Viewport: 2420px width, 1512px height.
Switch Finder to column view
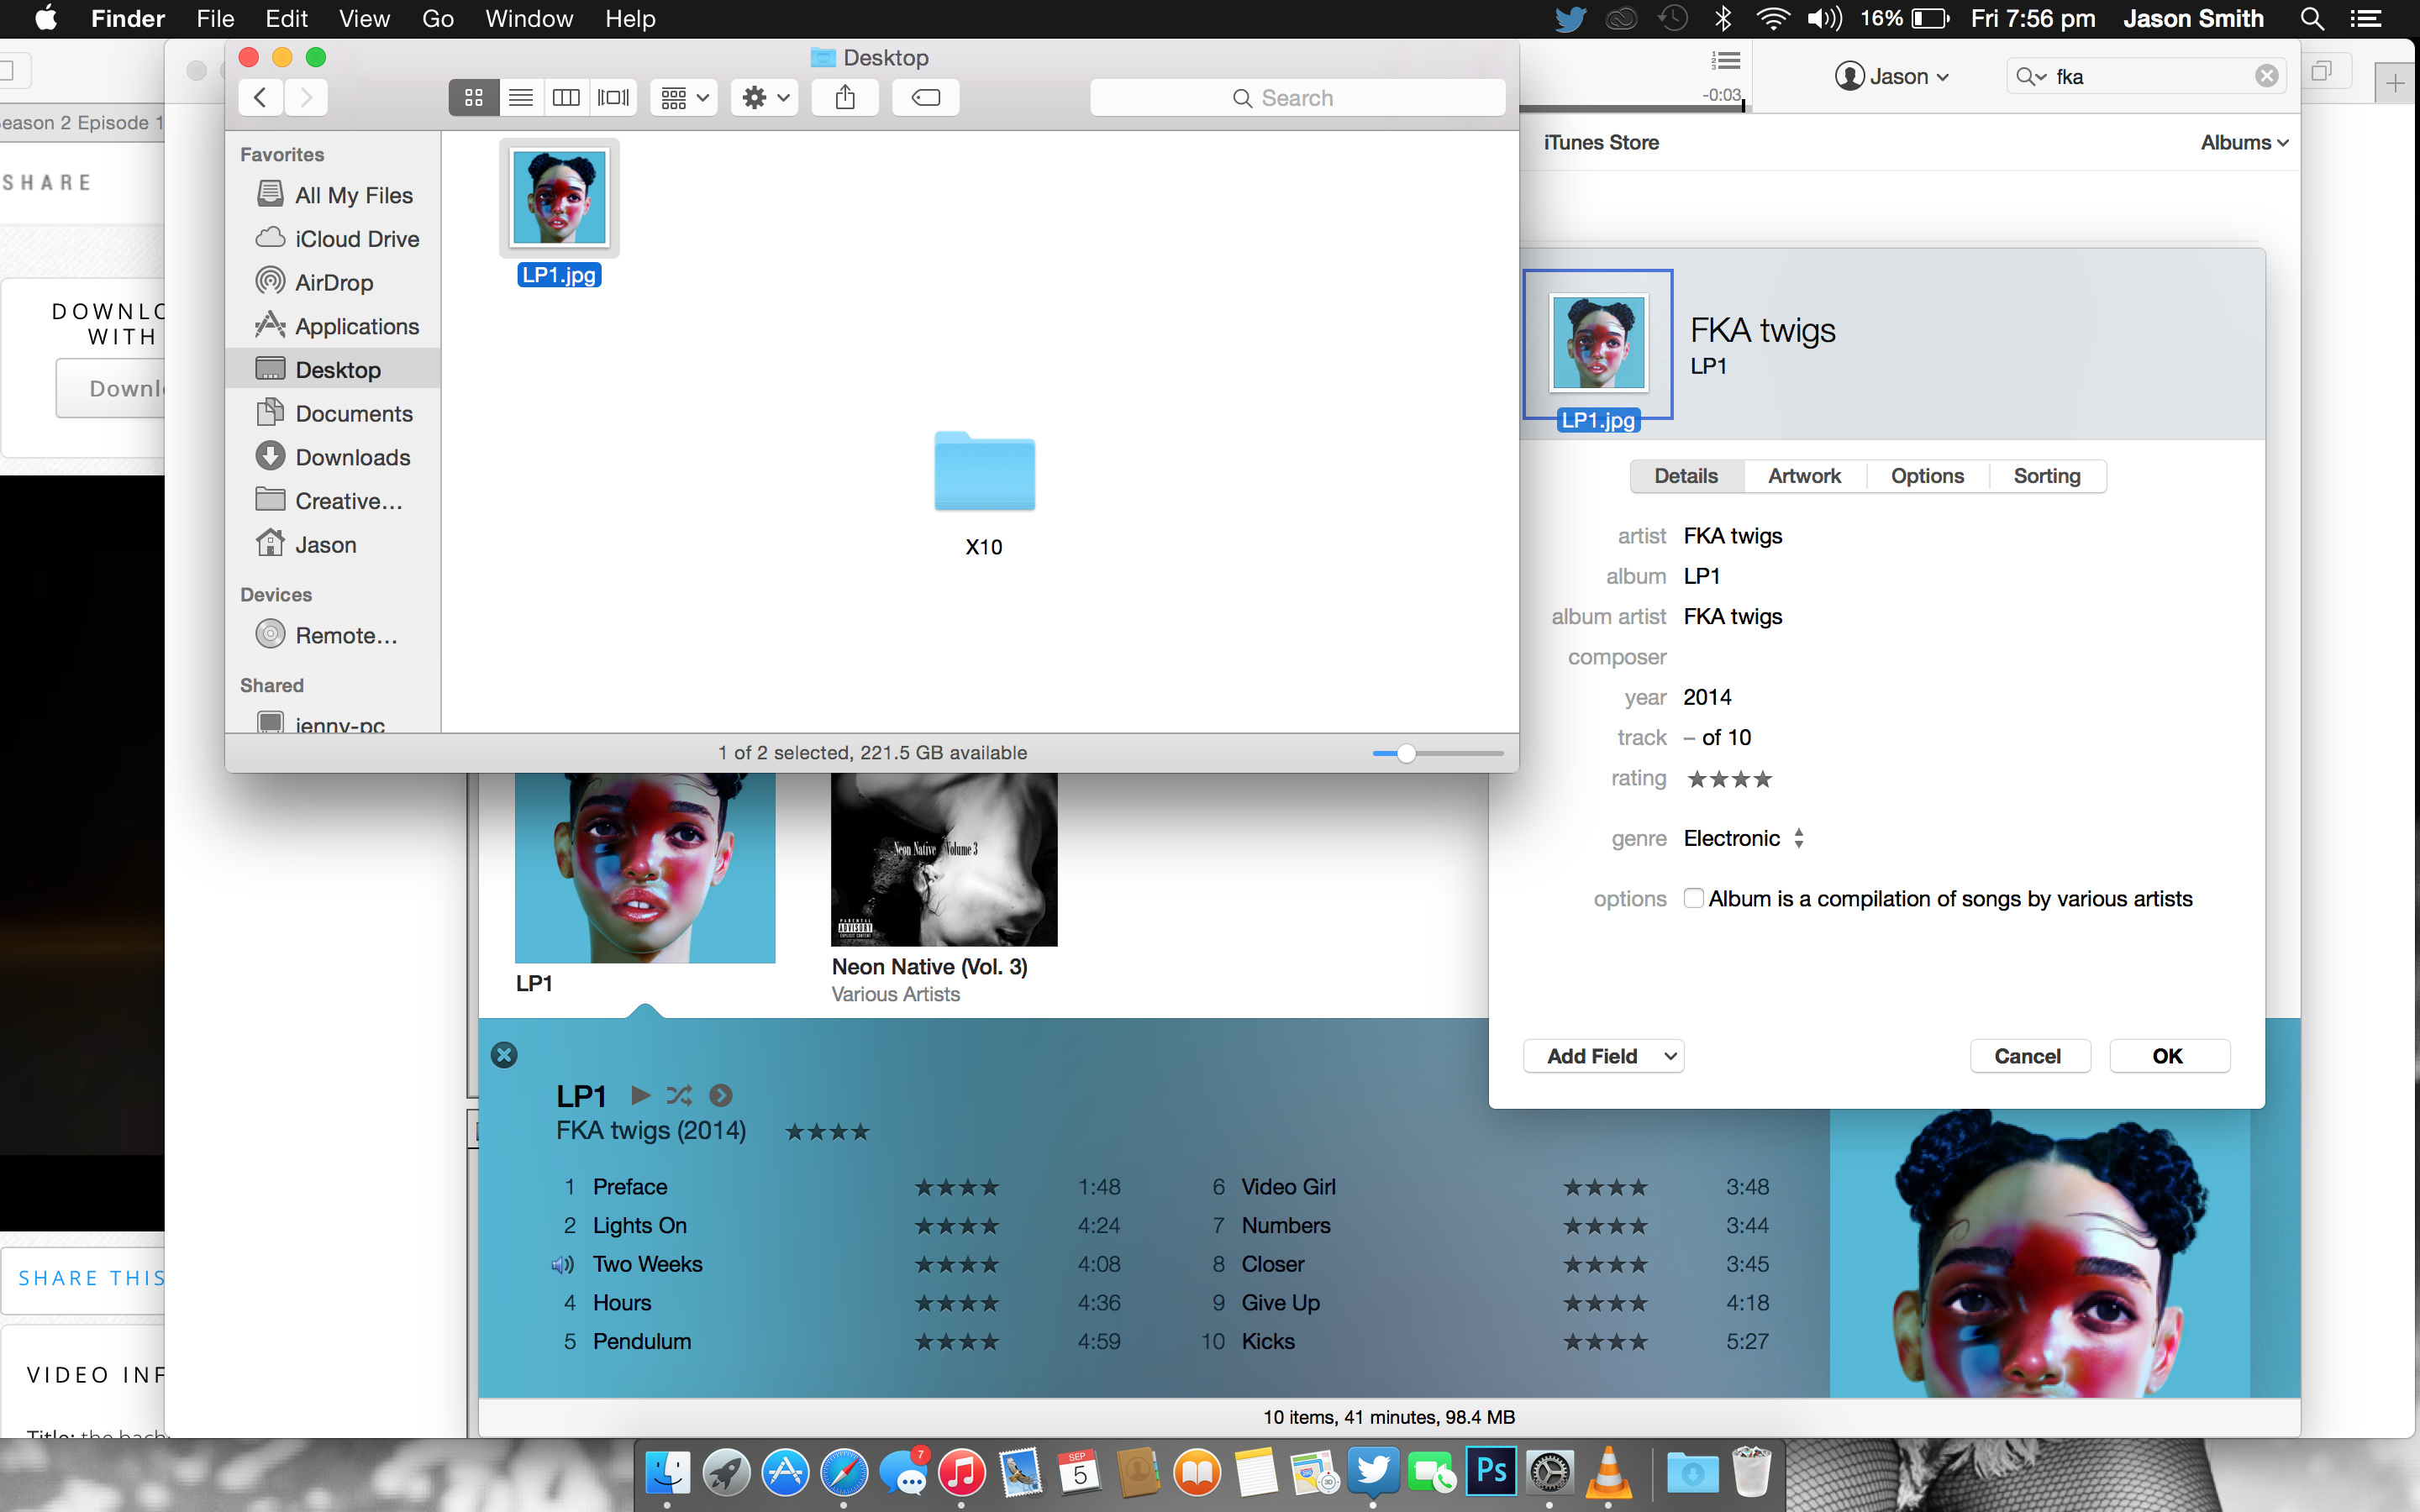[566, 97]
